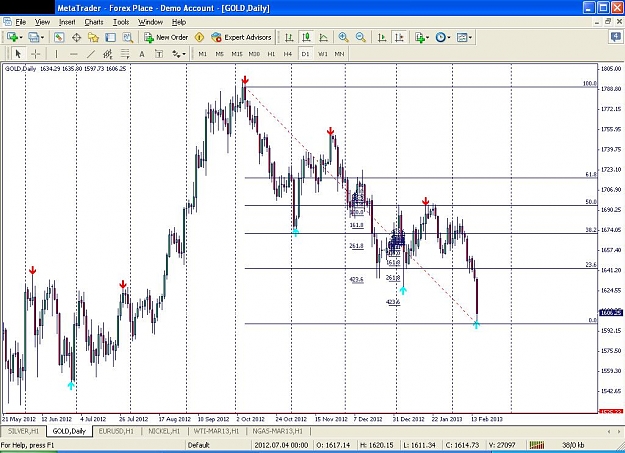Open the Templates dropdown
The height and width of the screenshot is (453, 625).
(464, 37)
